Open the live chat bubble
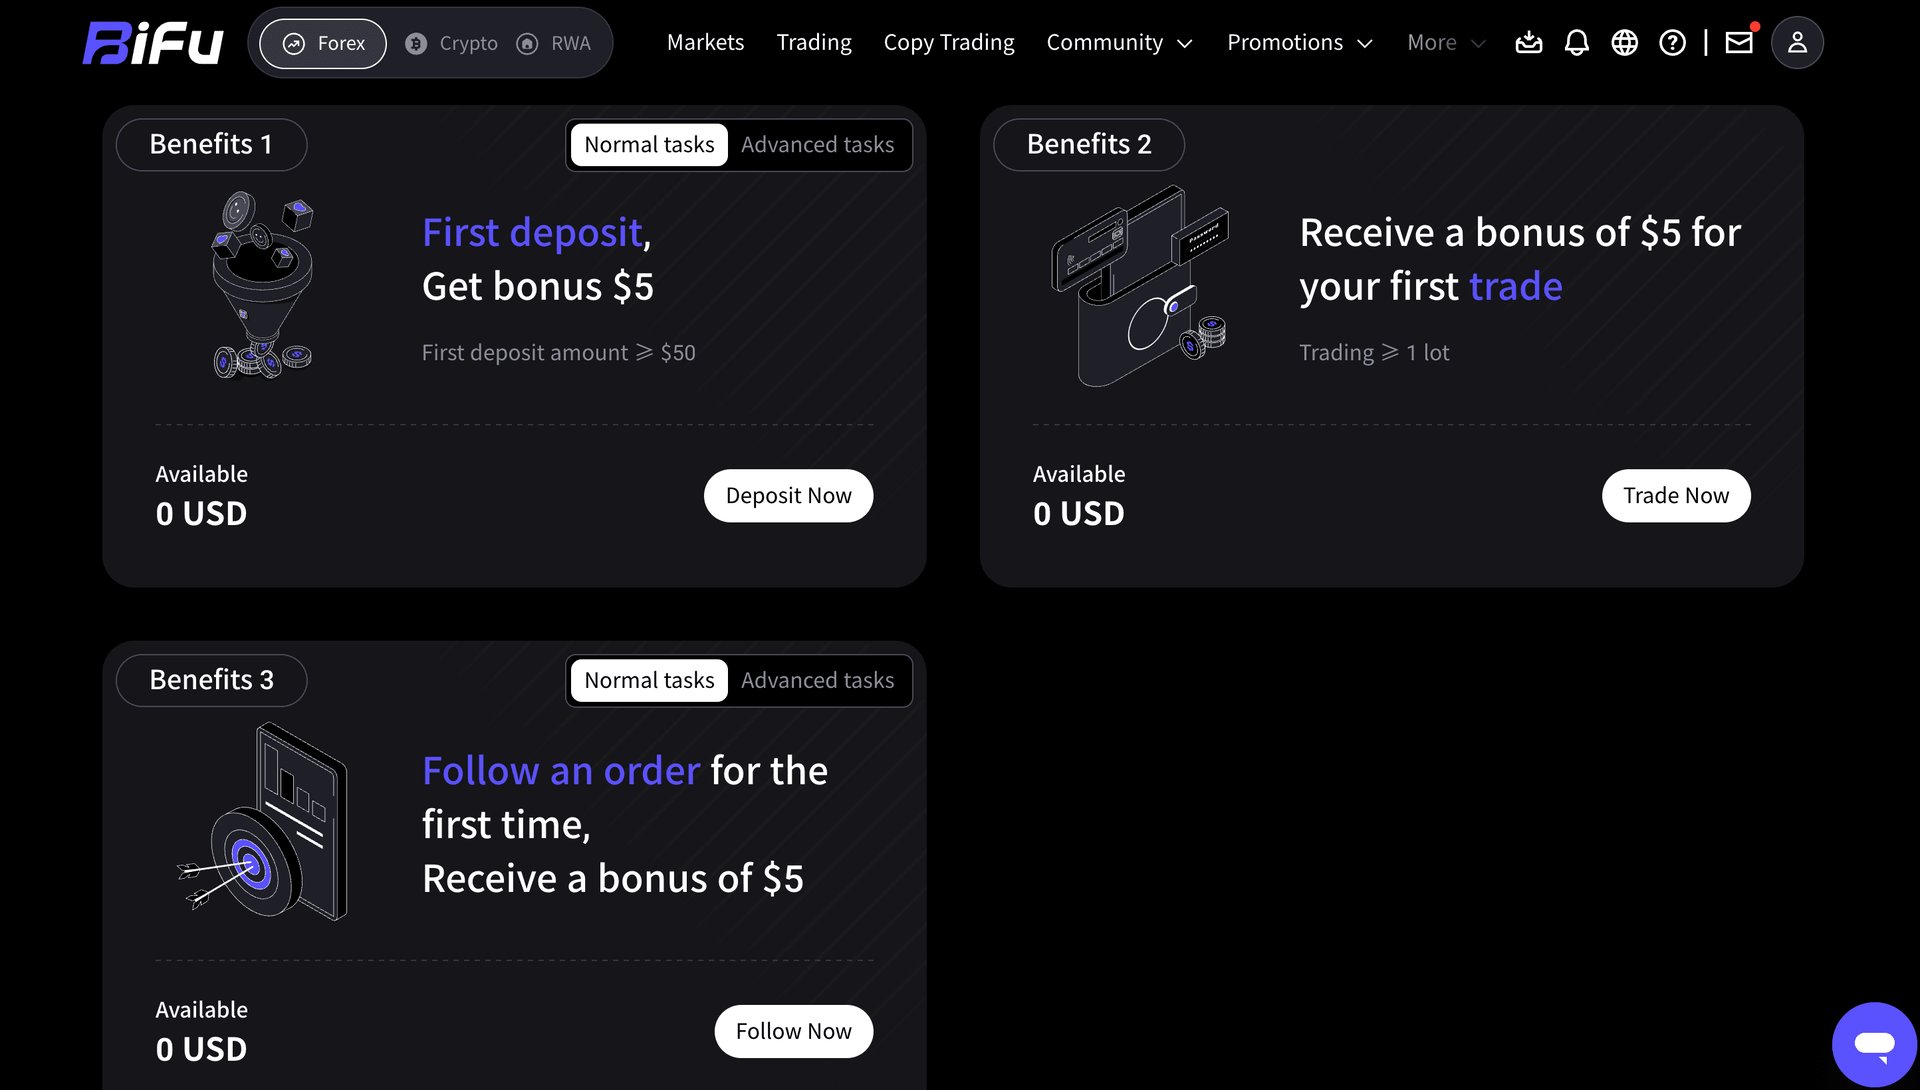The width and height of the screenshot is (1920, 1090). tap(1873, 1044)
